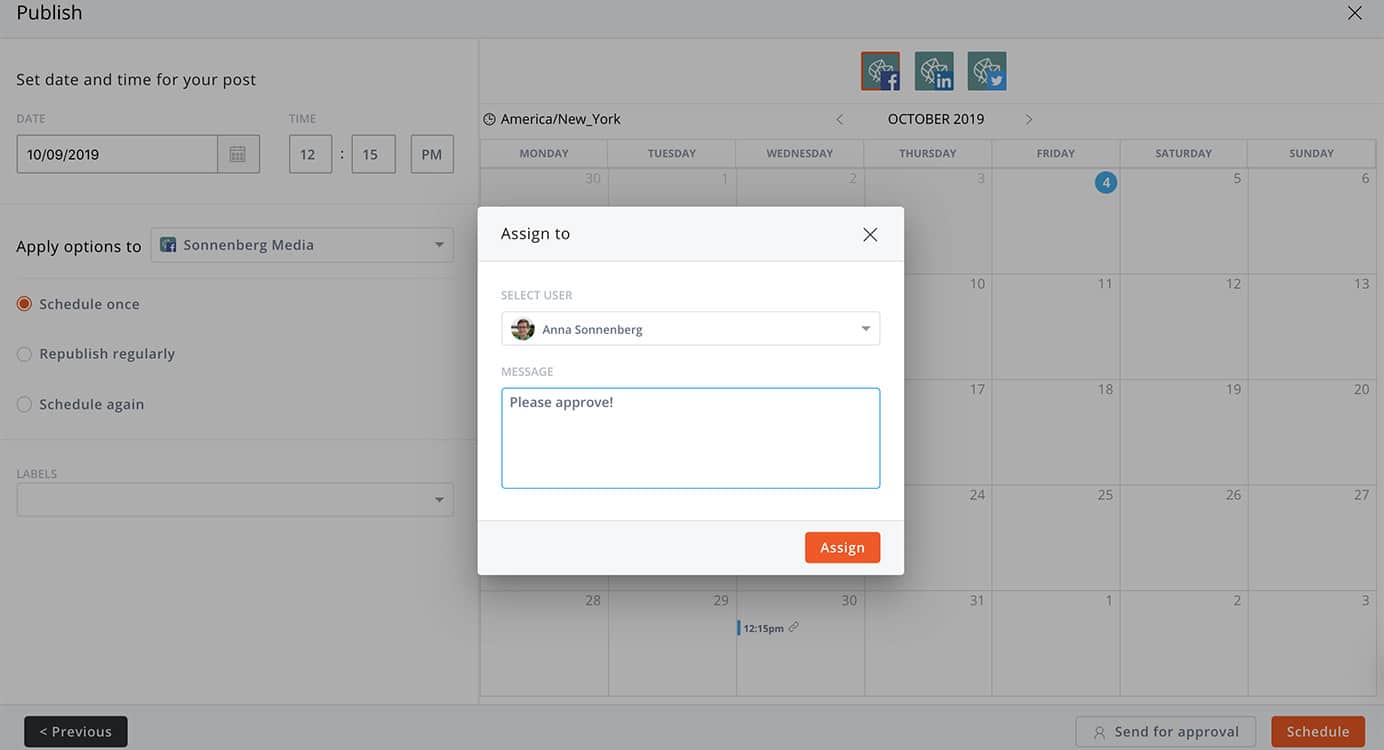Click Send for approval button
The image size is (1384, 750).
1165,732
